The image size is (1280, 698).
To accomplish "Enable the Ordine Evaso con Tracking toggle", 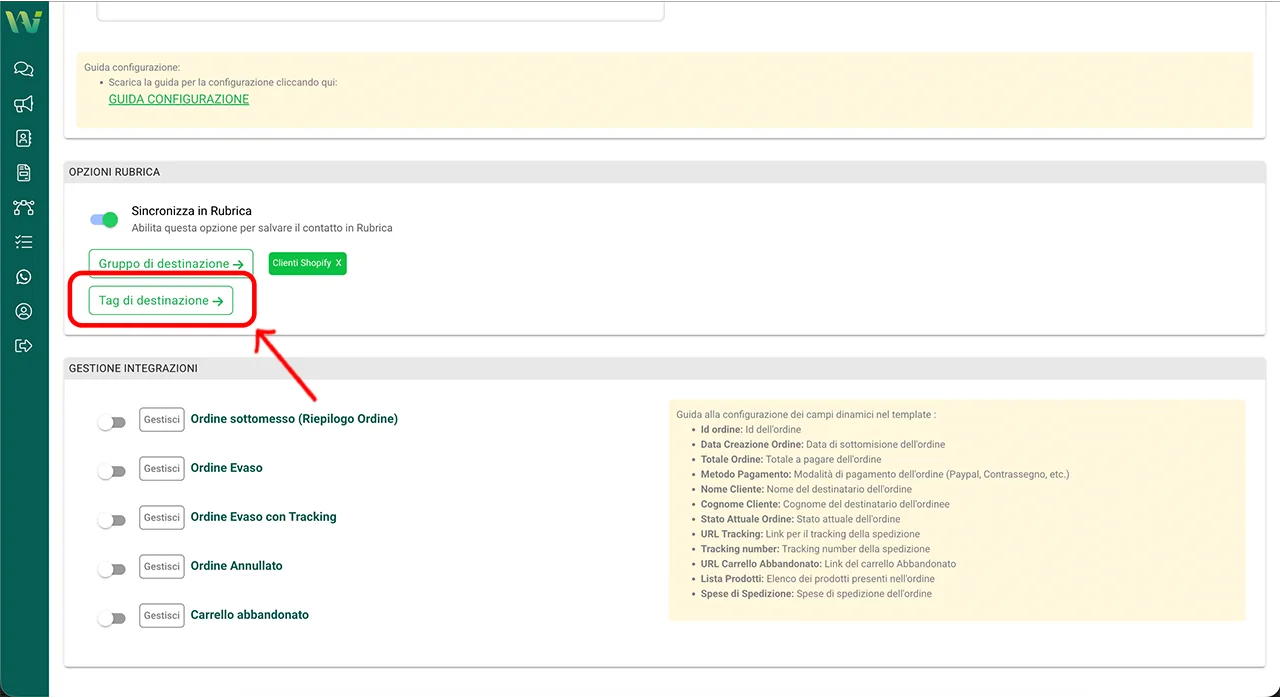I will 112,521.
